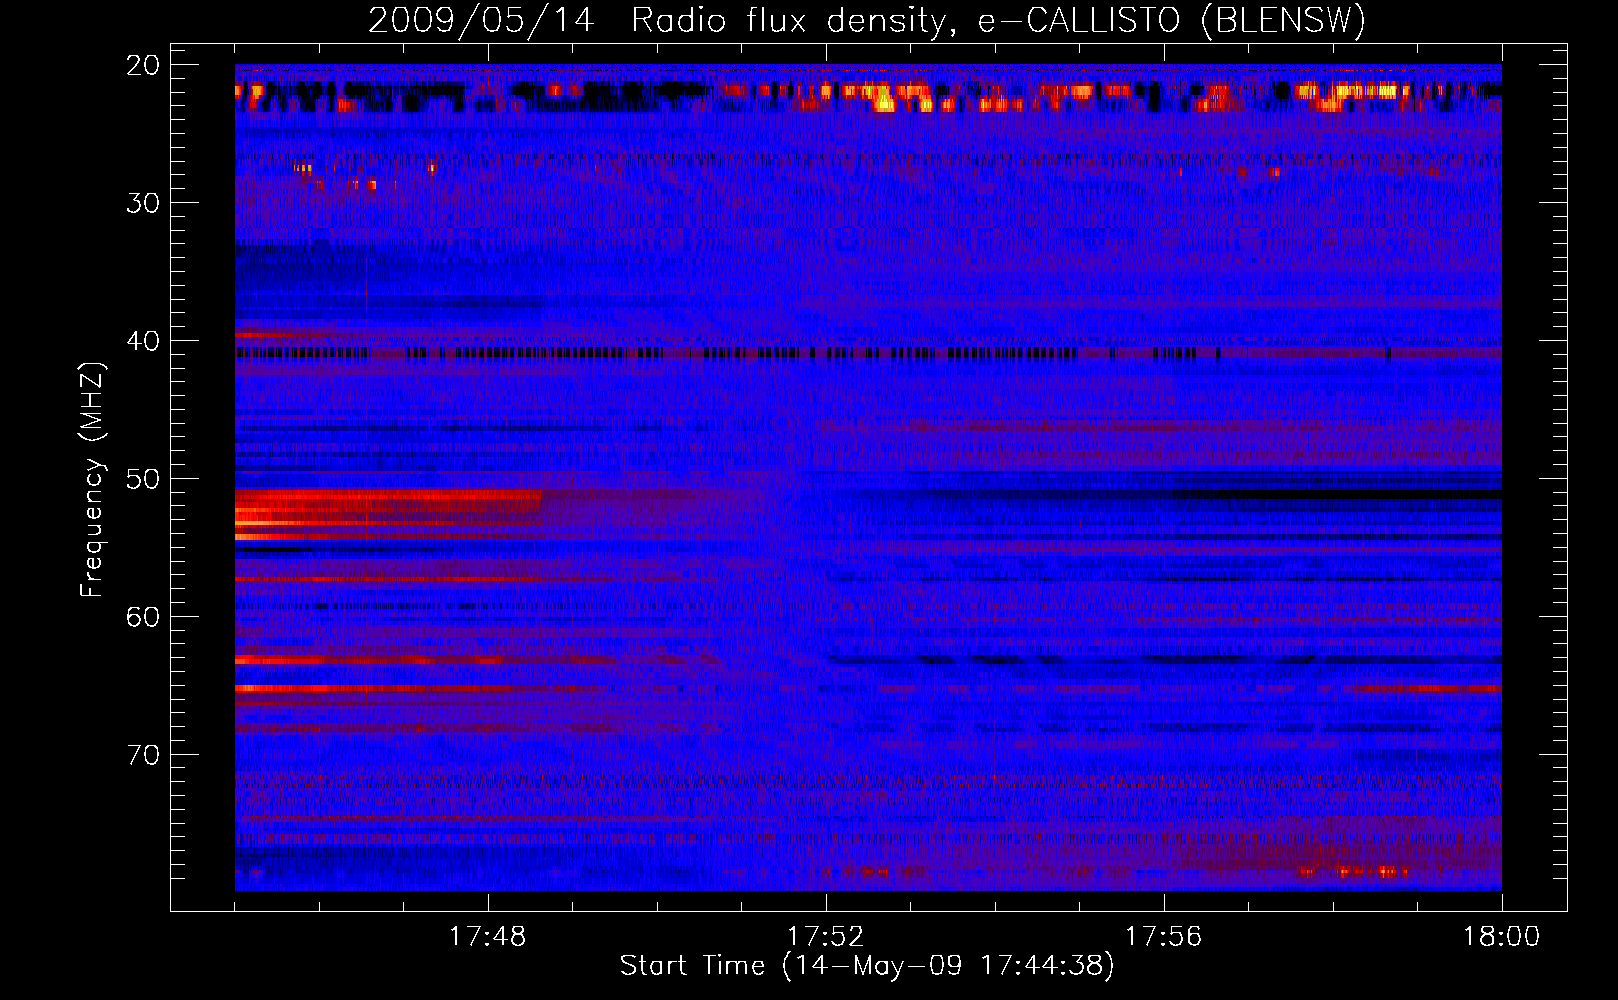Click the '17:48' time tick label

(x=487, y=937)
